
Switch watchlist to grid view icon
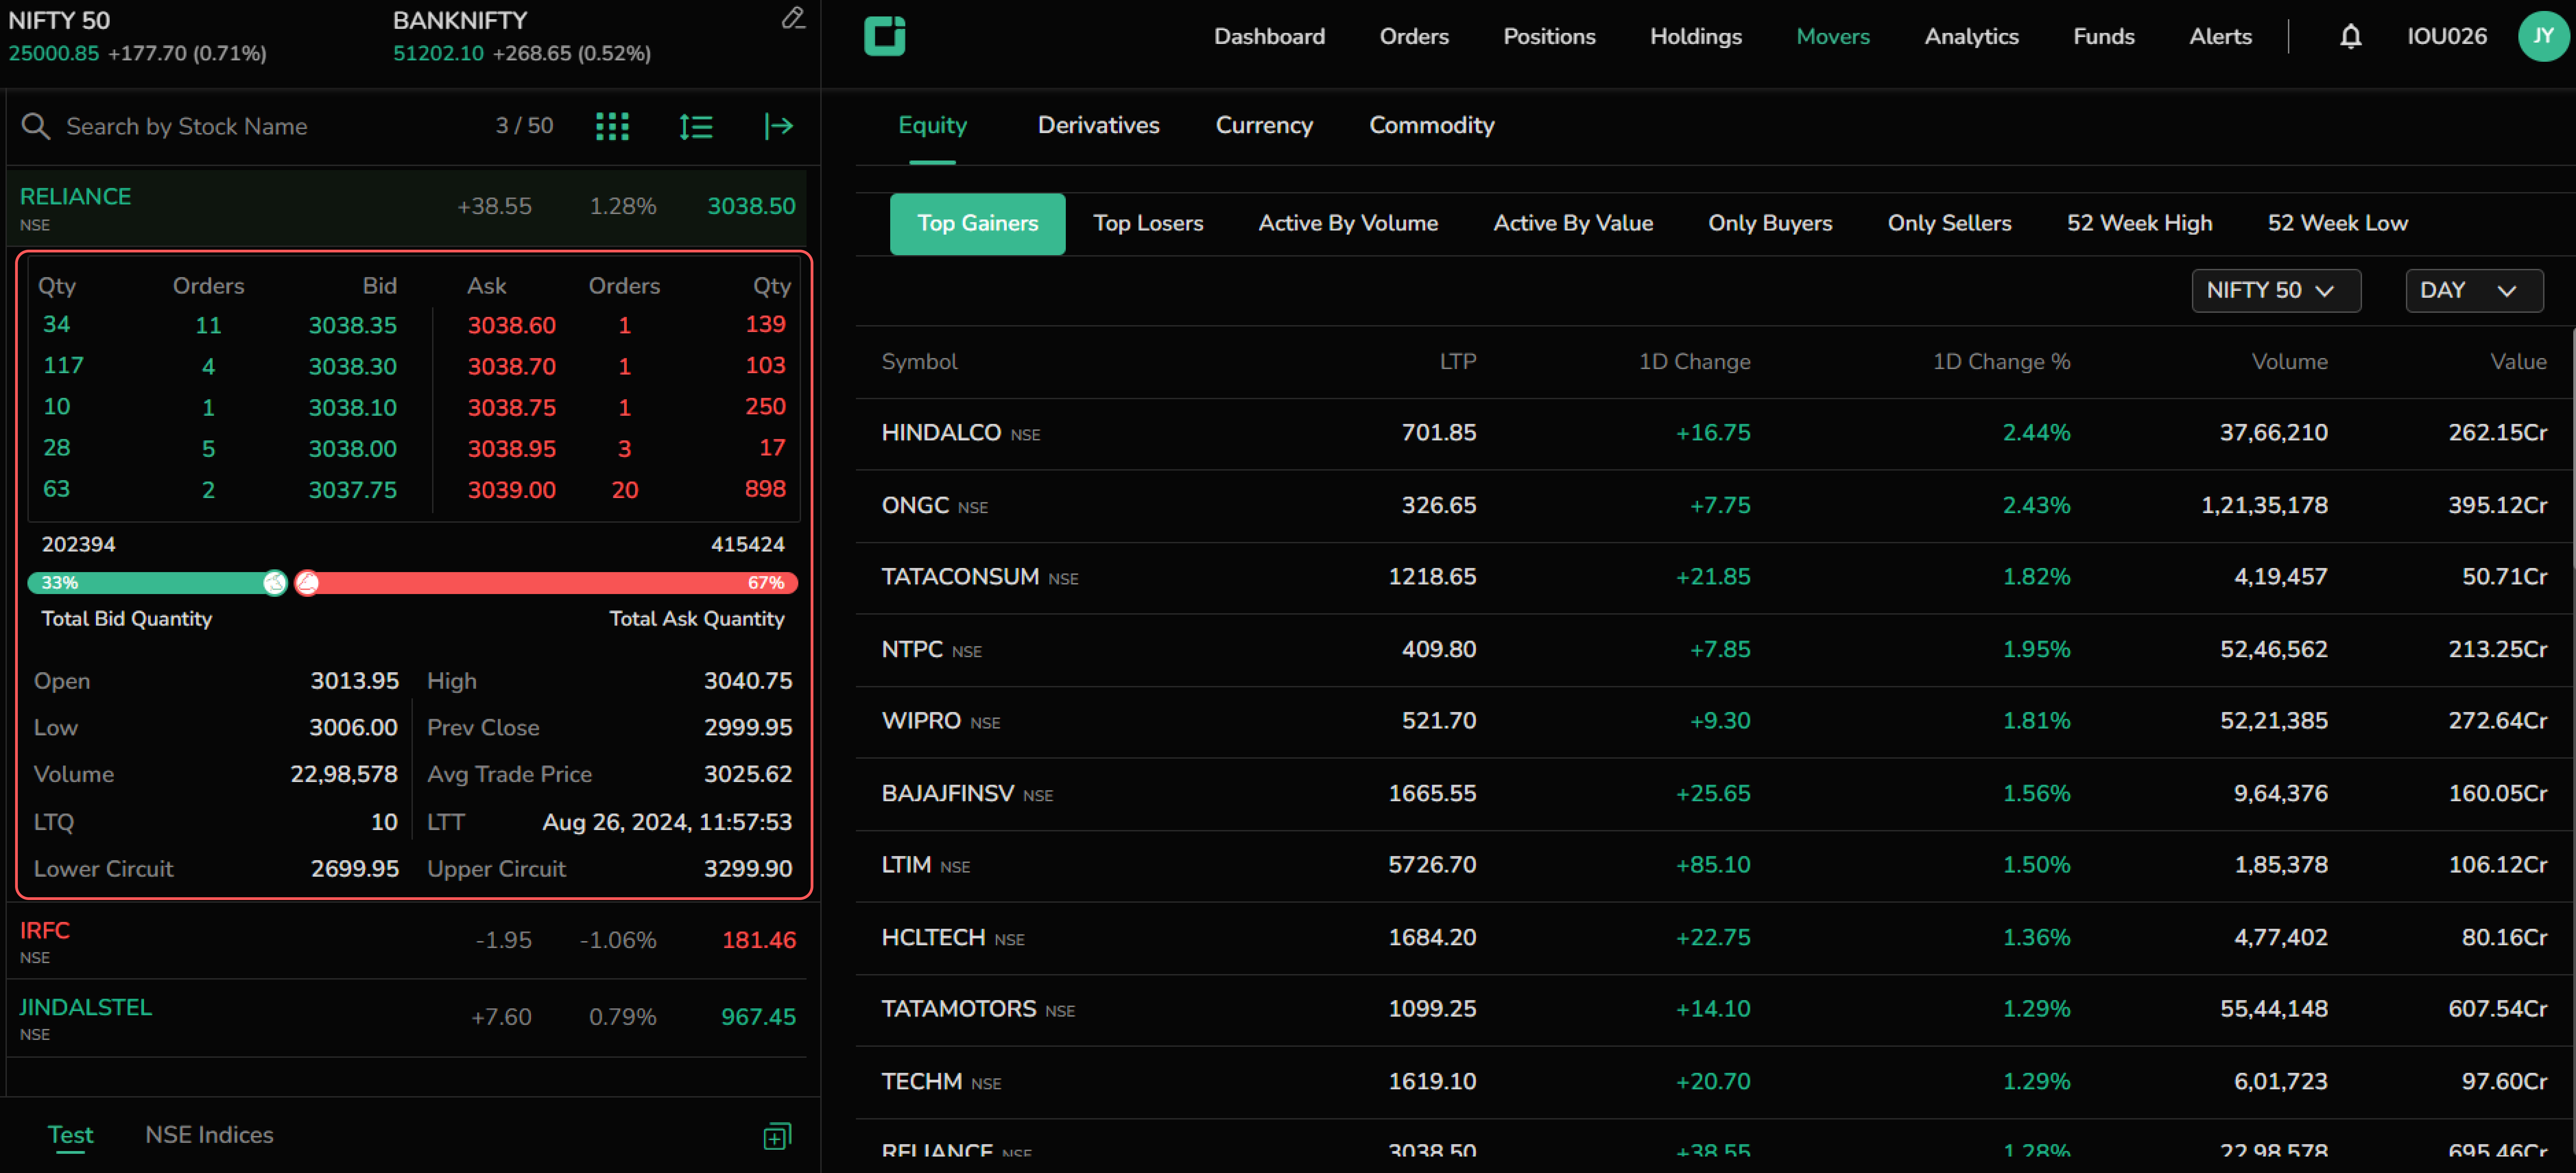pyautogui.click(x=612, y=126)
